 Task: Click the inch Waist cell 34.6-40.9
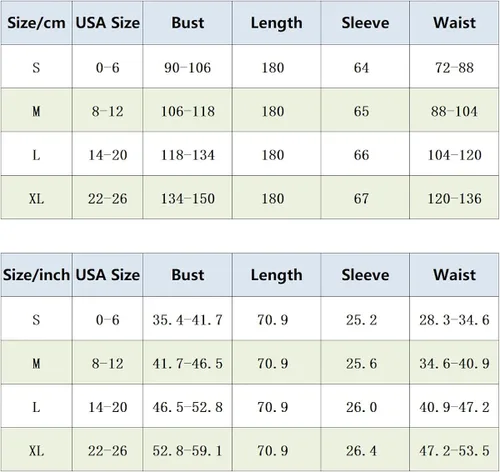coord(454,363)
